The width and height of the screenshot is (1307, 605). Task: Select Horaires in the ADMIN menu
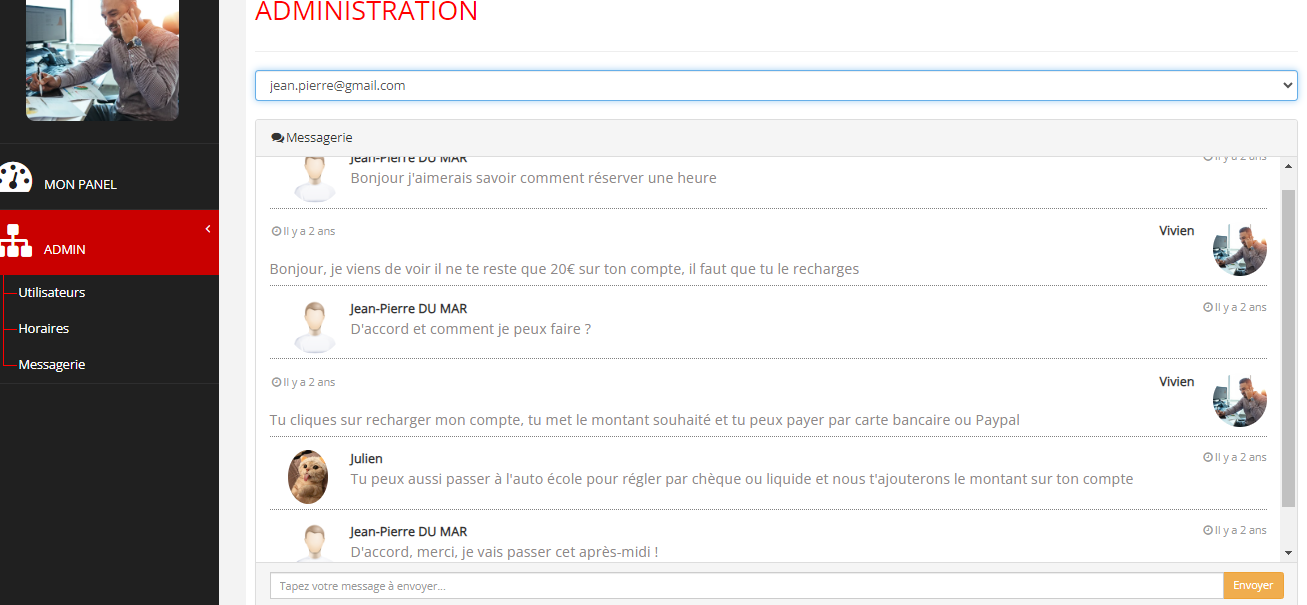pos(43,328)
